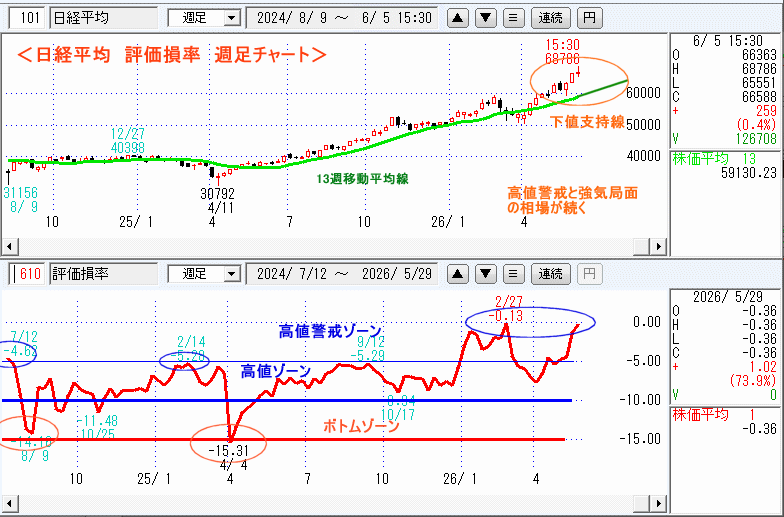Click the 連続 button in the Nikkei chart toolbar
The width and height of the screenshot is (784, 517).
[550, 18]
